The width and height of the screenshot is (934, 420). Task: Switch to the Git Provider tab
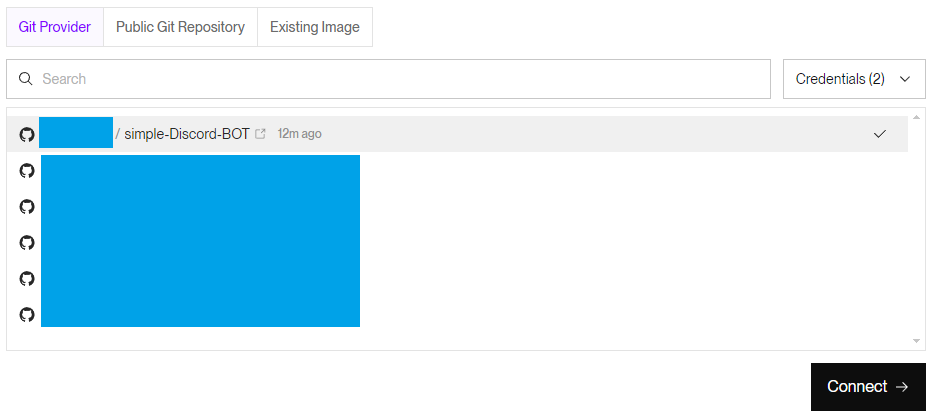click(x=55, y=27)
